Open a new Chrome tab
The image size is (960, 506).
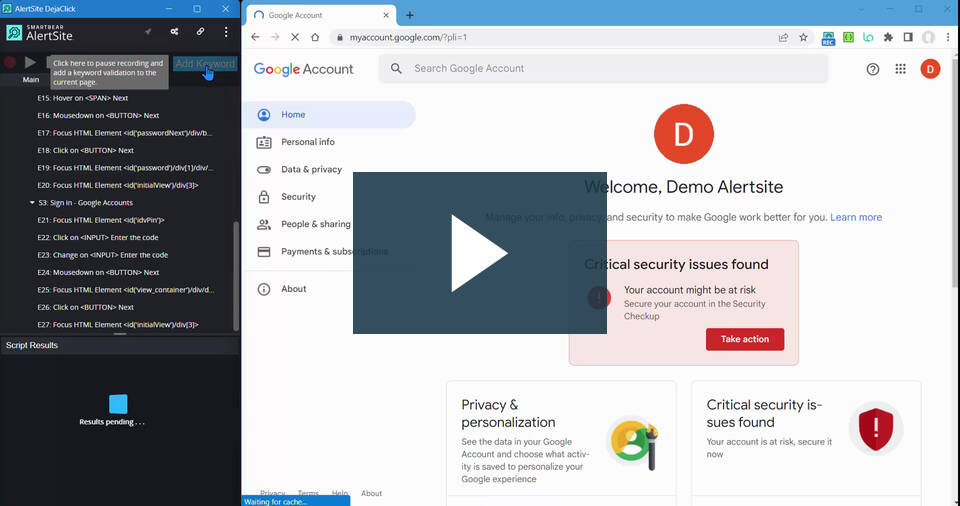coord(410,15)
